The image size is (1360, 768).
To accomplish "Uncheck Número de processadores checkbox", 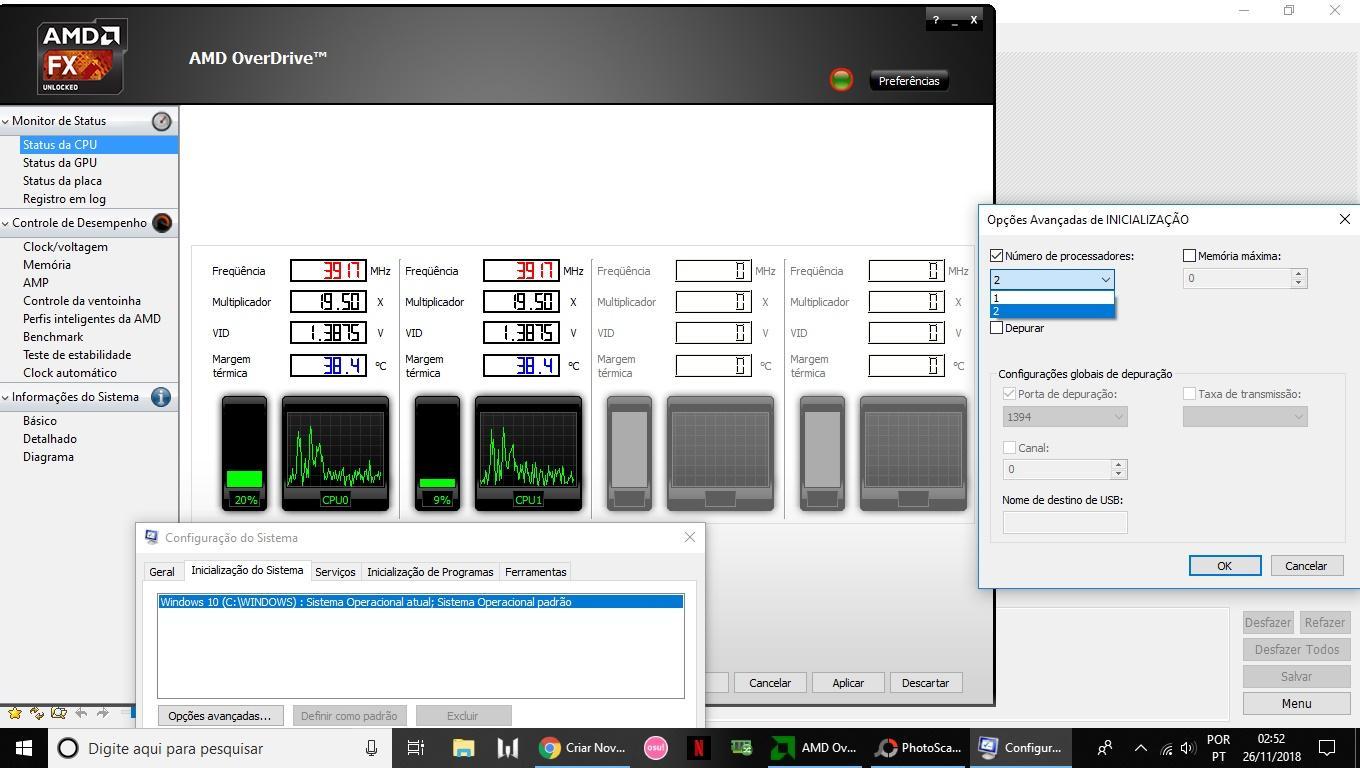I will pos(997,256).
